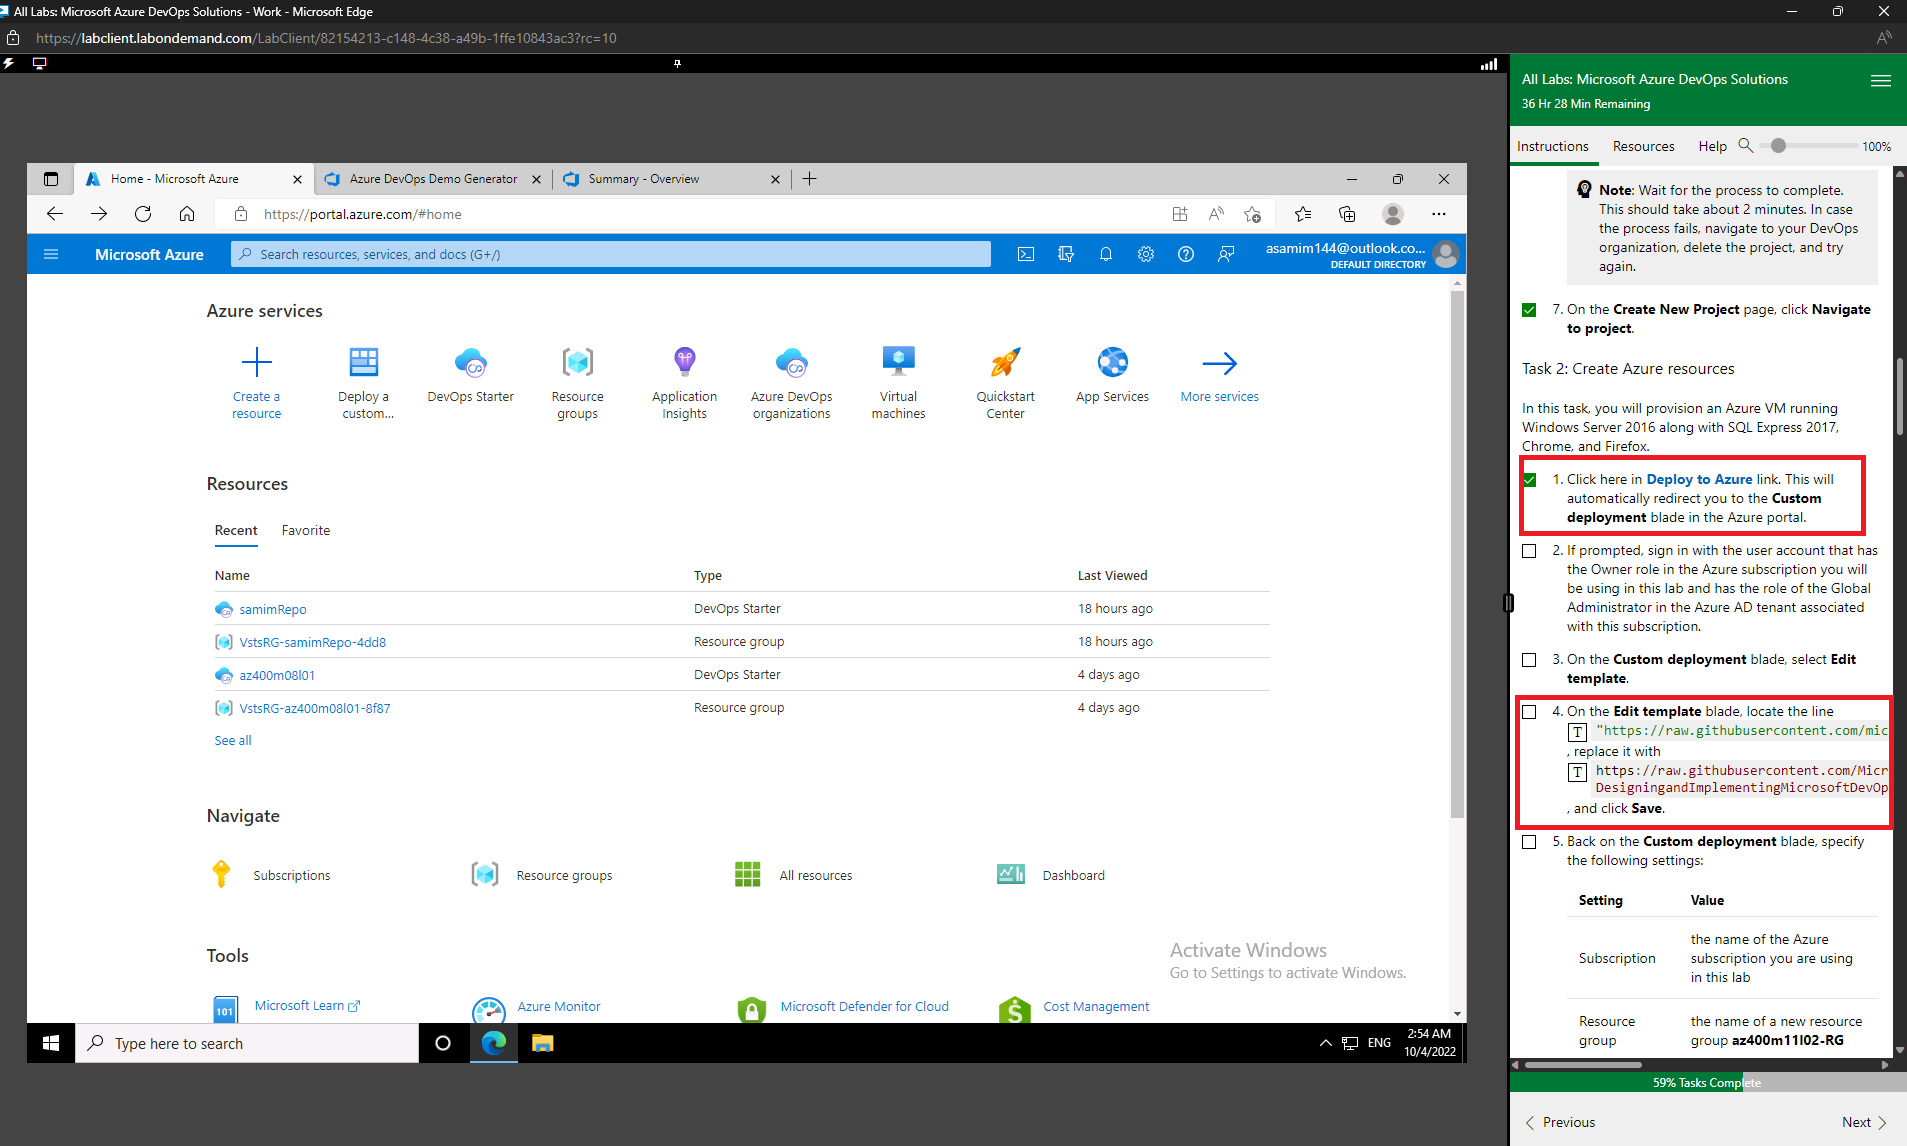Open Azure portal settings gear
The image size is (1907, 1146).
click(x=1146, y=254)
